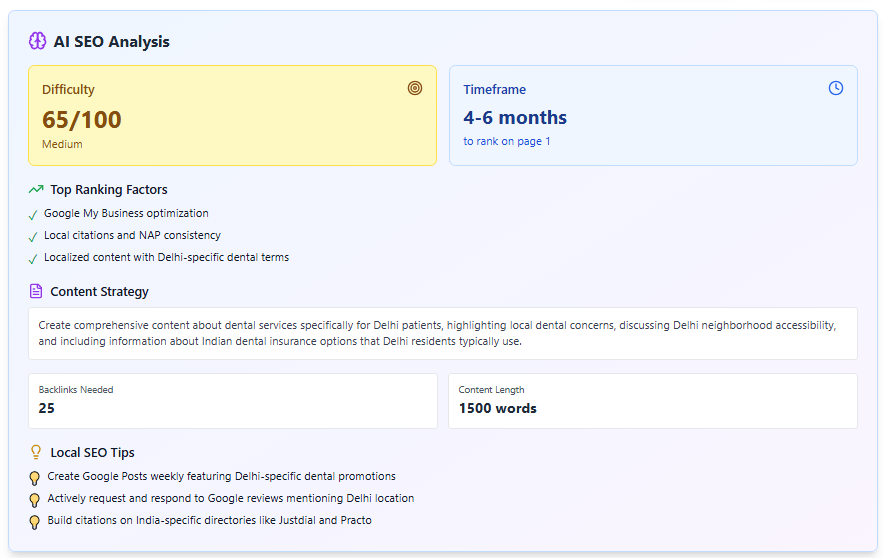884x558 pixels.
Task: Click the Content Length label
Action: pos(491,389)
